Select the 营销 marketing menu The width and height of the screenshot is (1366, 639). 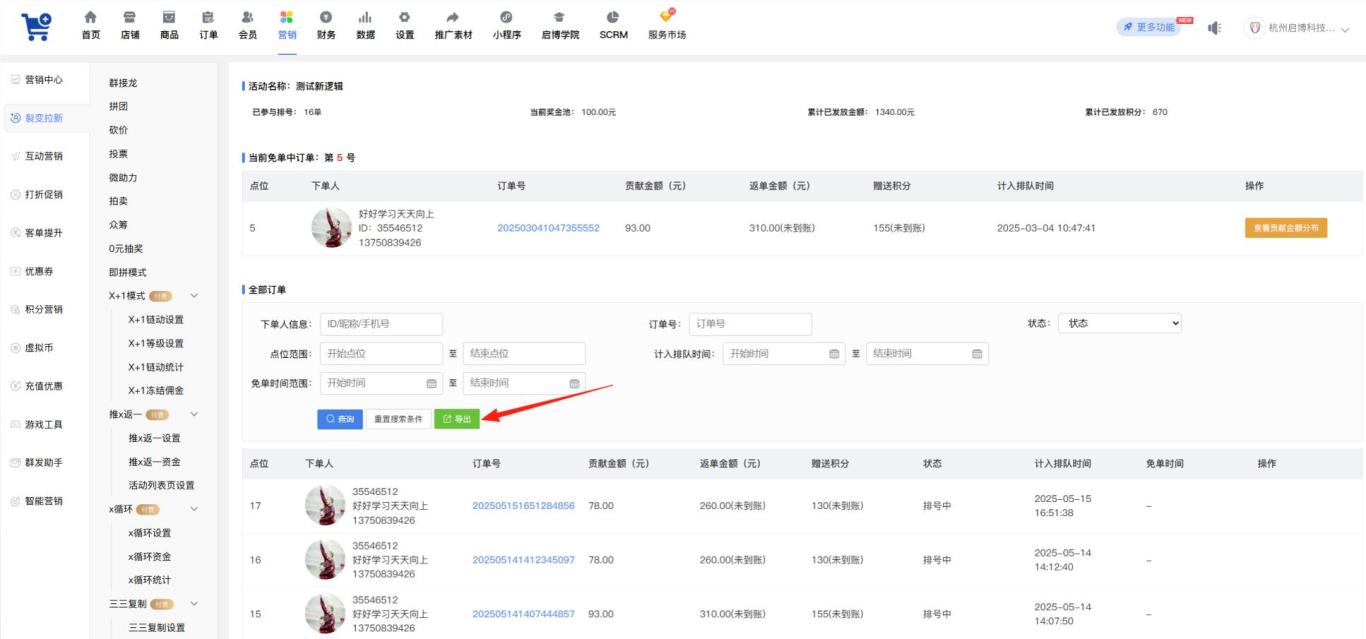pyautogui.click(x=287, y=26)
